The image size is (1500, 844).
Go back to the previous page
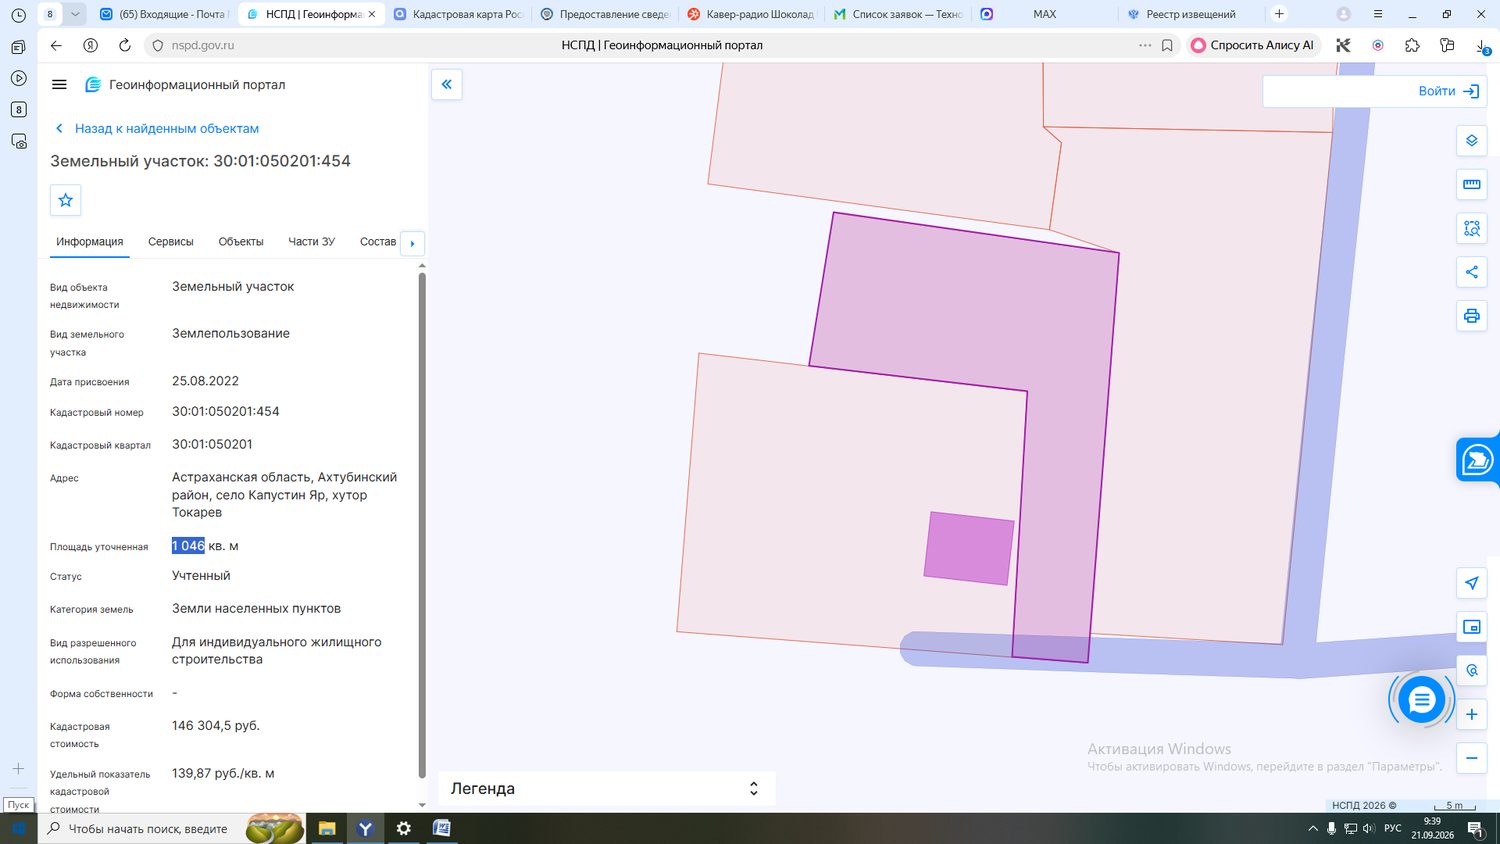tap(56, 45)
